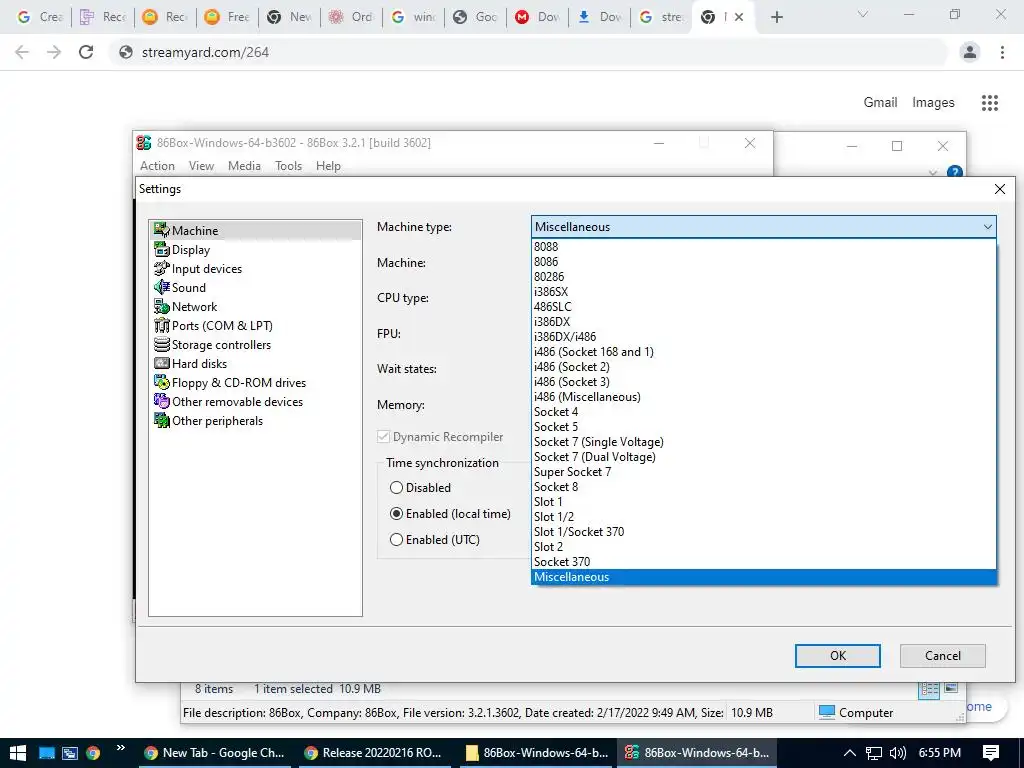Click the browser forward arrow
The image size is (1024, 768).
point(54,52)
